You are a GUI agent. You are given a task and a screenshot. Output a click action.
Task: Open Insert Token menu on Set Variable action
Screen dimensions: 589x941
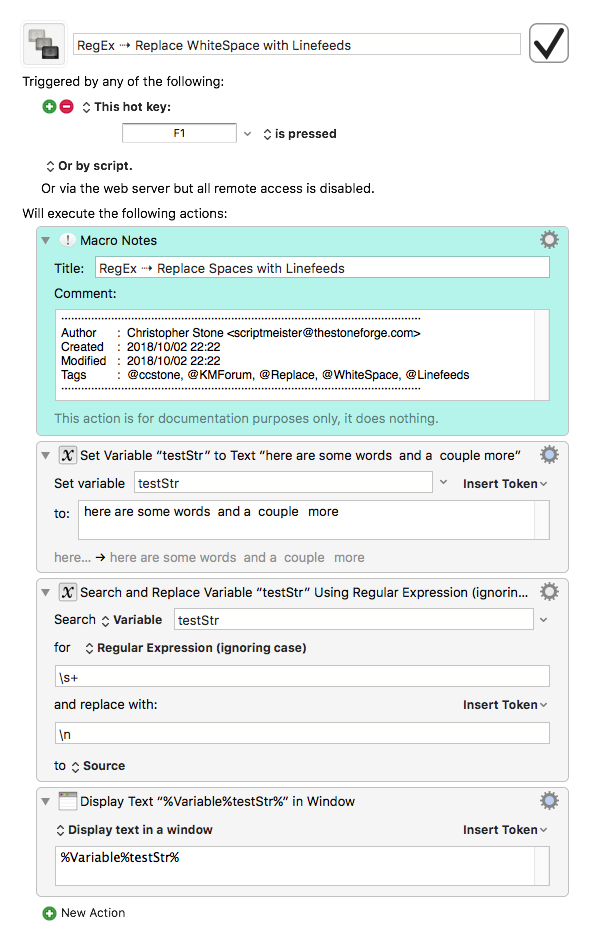point(503,483)
